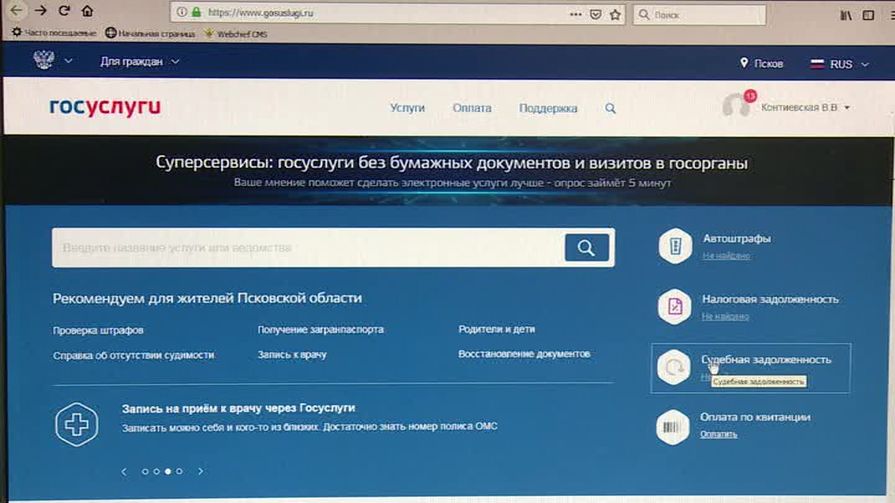Show next slide with right carousel arrow

click(x=200, y=471)
